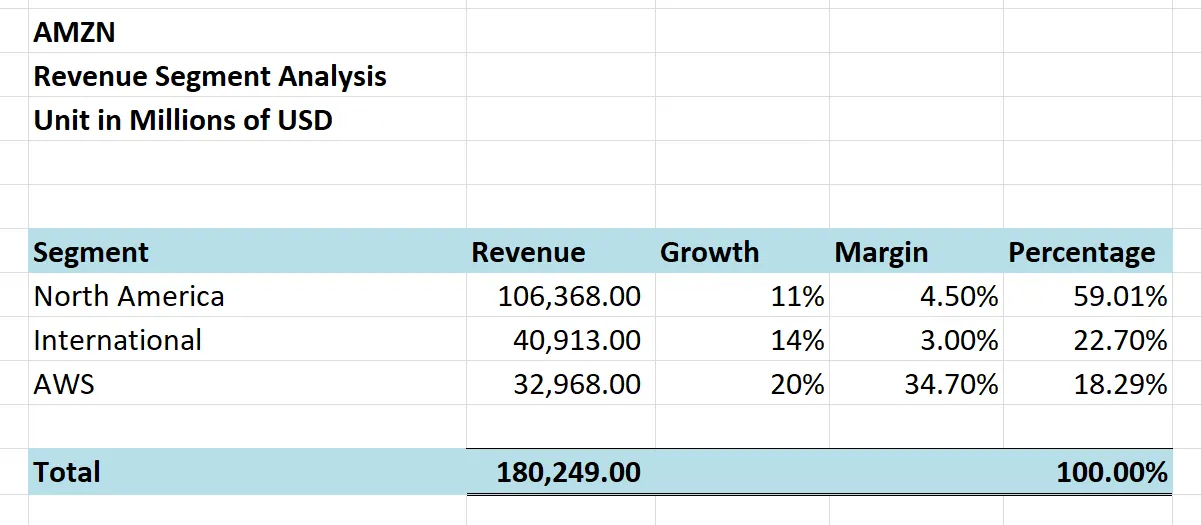Screen dimensions: 1201x525
Task: Select the Revenue Segment Analysis cell
Action: pyautogui.click(x=247, y=75)
